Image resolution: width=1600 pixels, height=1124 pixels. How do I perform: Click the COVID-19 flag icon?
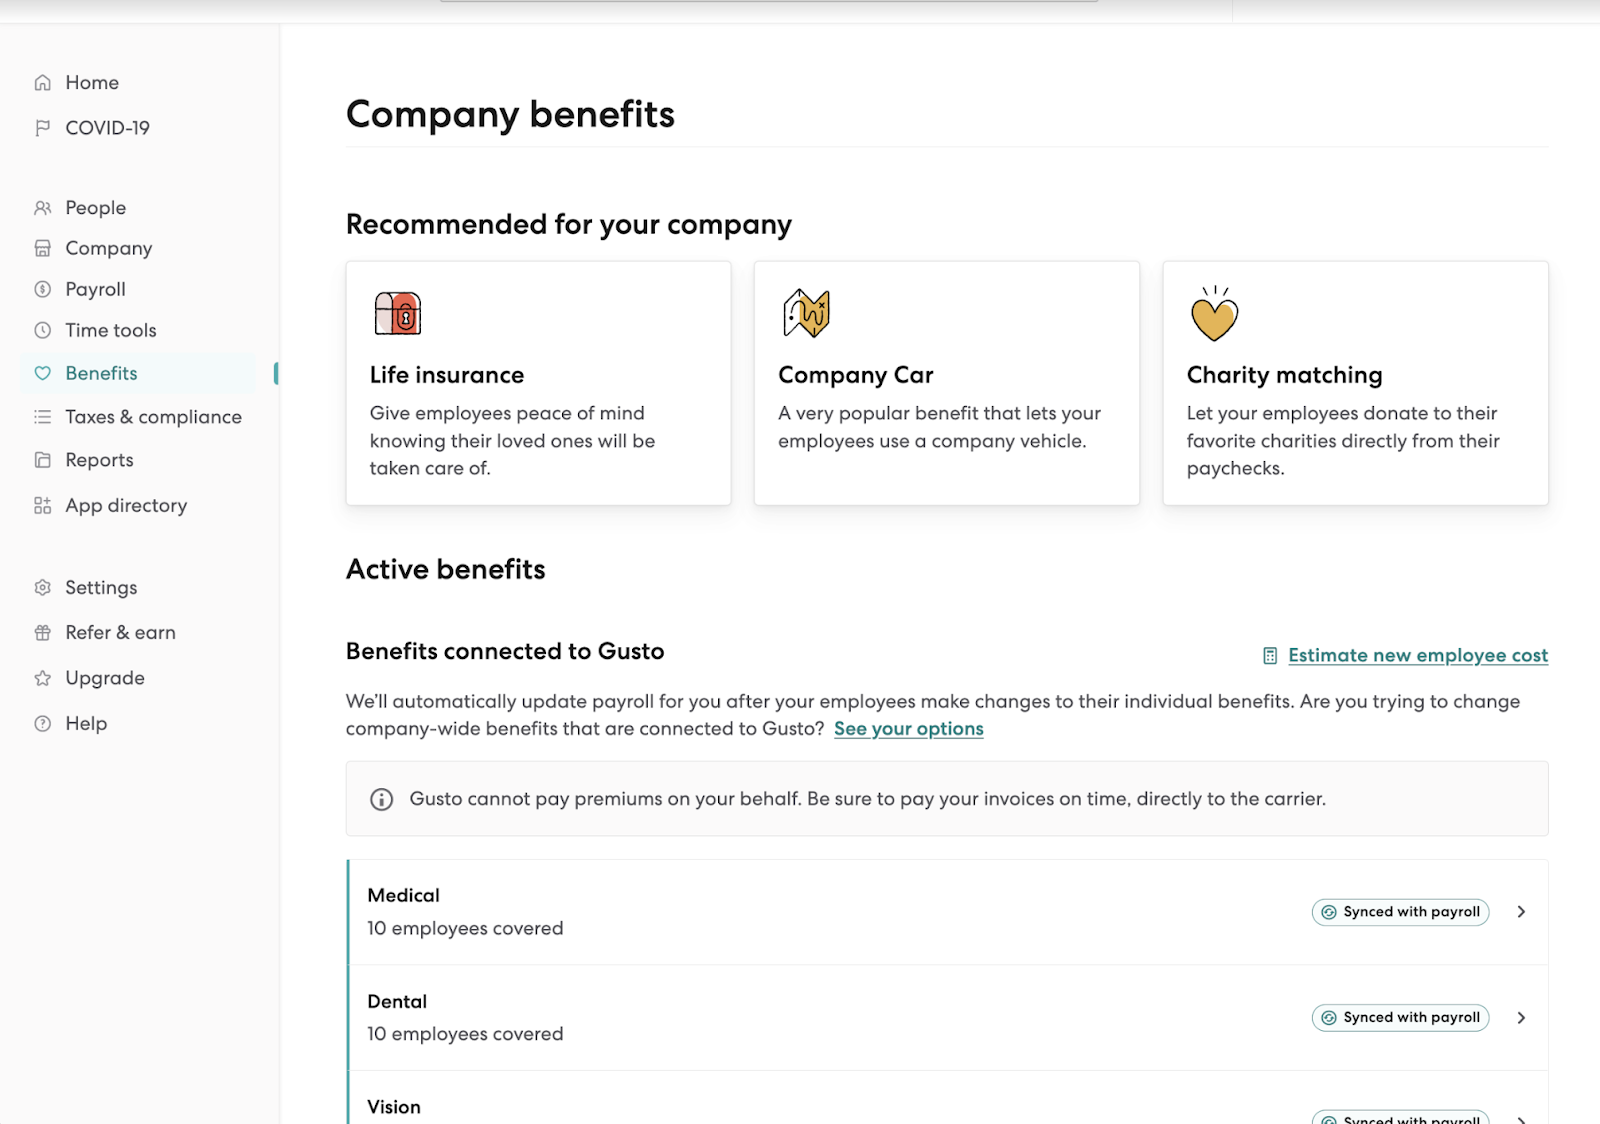pyautogui.click(x=42, y=128)
